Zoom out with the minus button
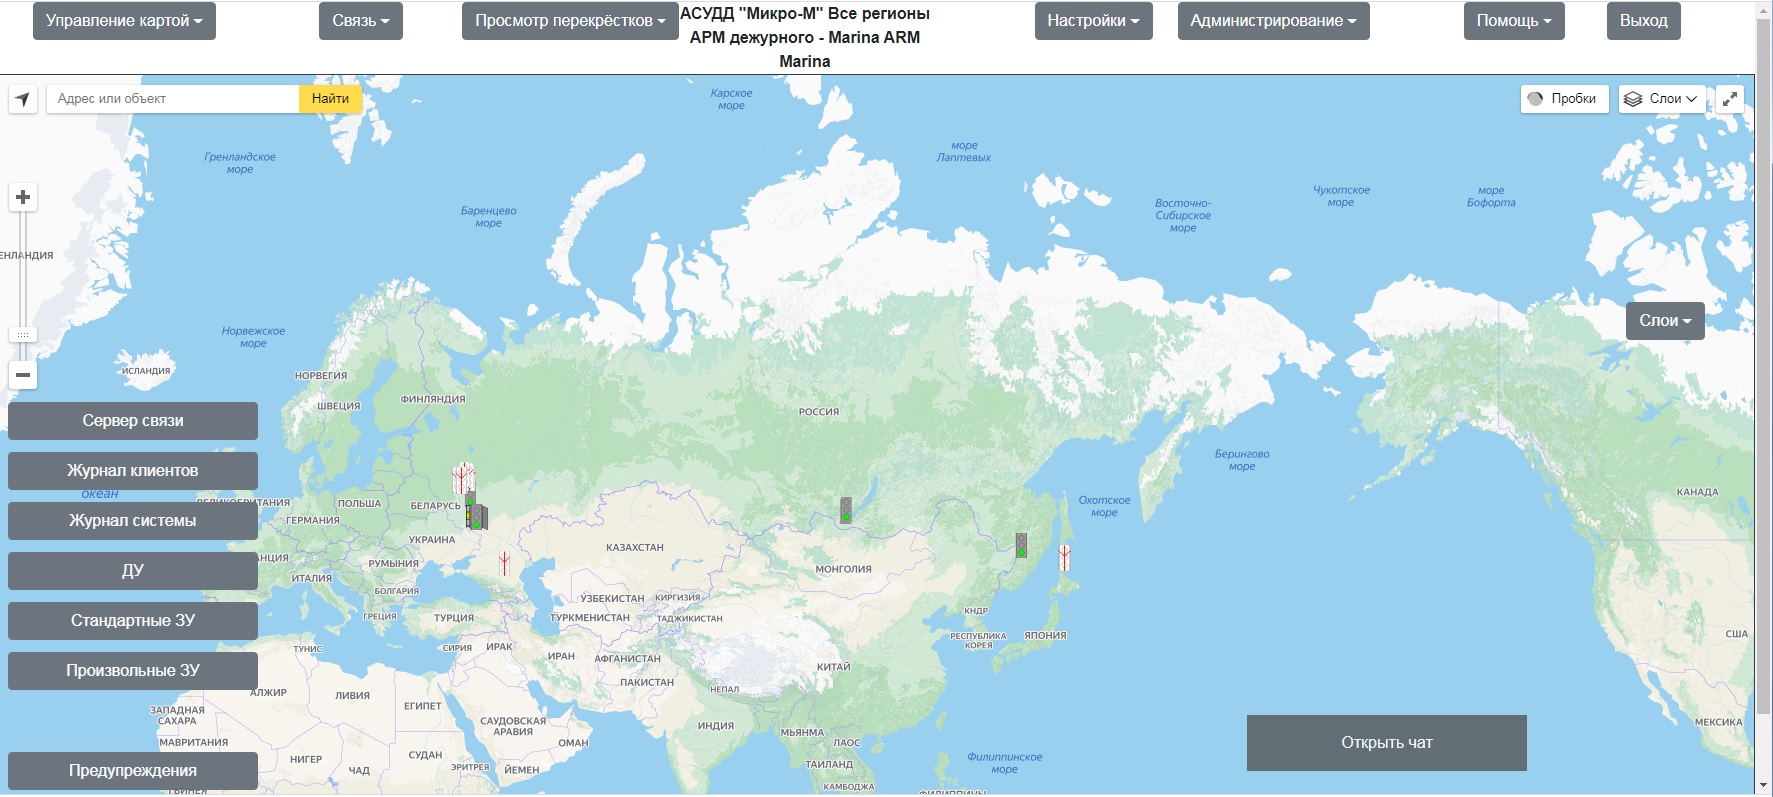Viewport: 1773px width, 797px height. coord(23,375)
